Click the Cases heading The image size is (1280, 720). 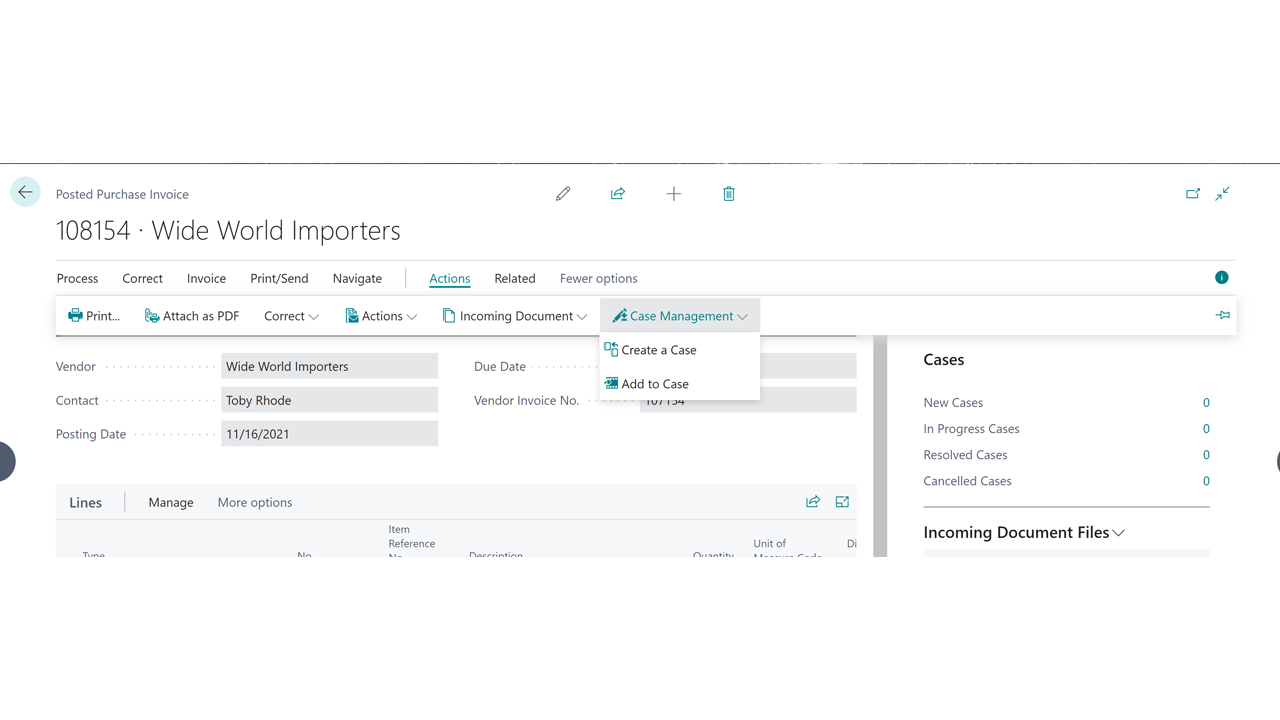tap(944, 360)
